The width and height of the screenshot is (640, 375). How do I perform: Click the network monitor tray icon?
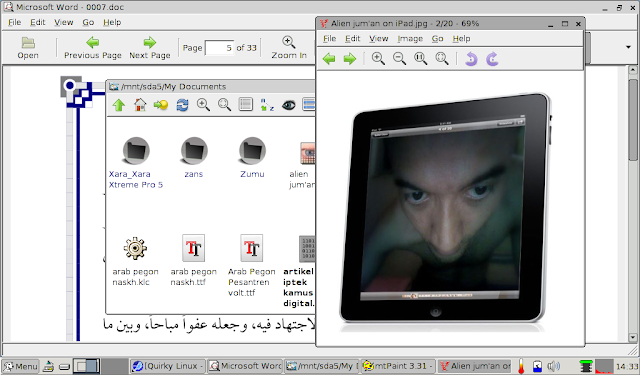point(586,366)
